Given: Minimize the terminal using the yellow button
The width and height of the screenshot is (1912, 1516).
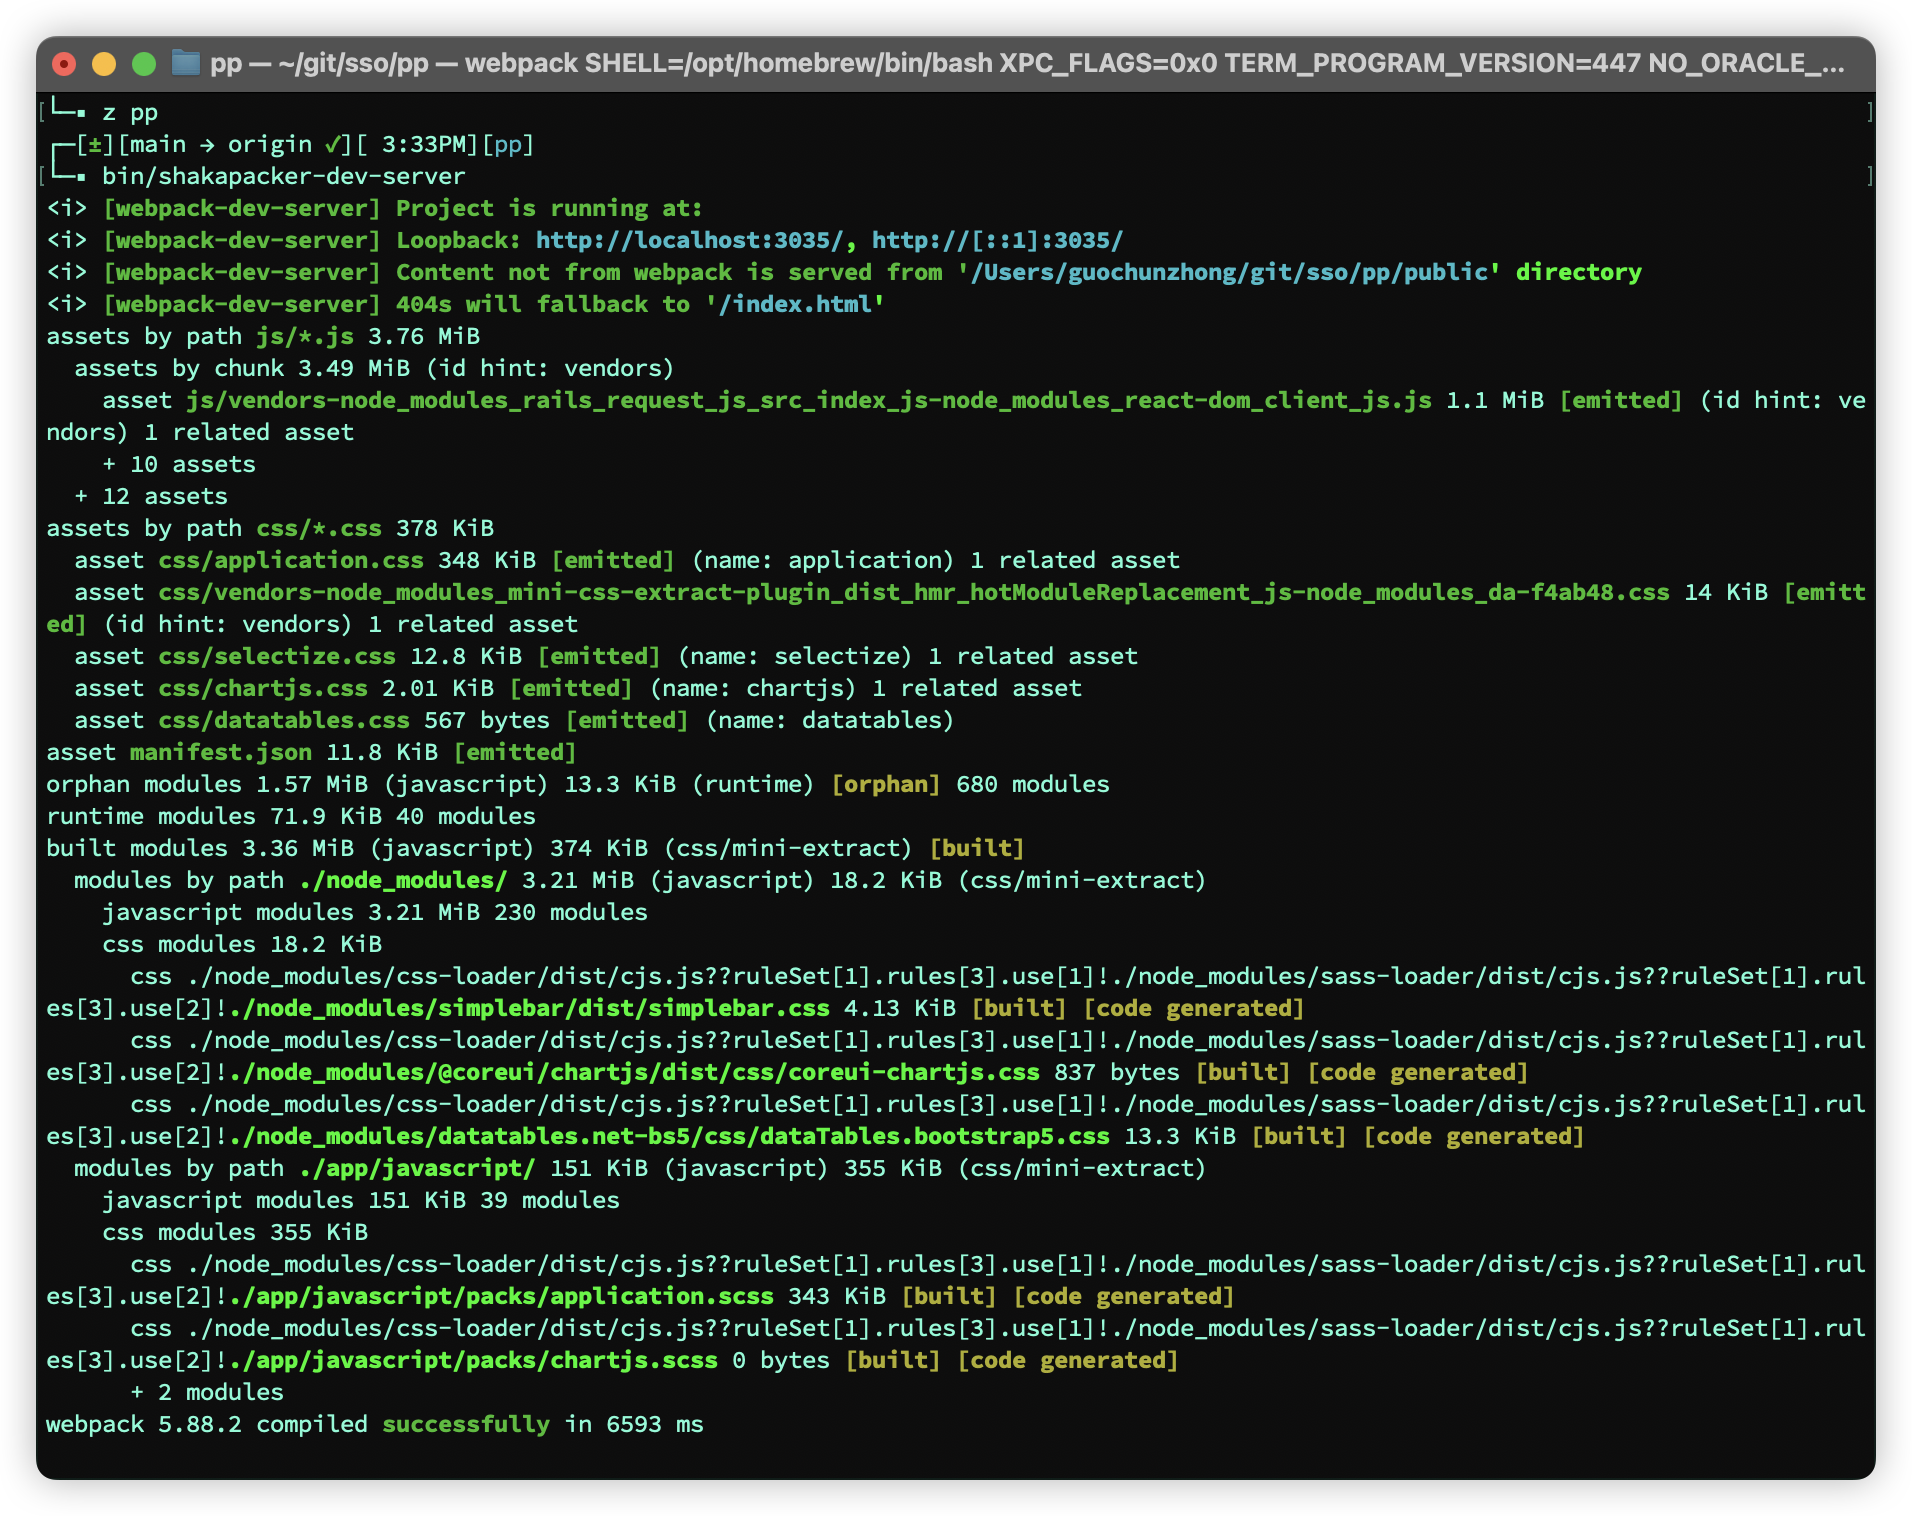Looking at the screenshot, I should click(104, 64).
